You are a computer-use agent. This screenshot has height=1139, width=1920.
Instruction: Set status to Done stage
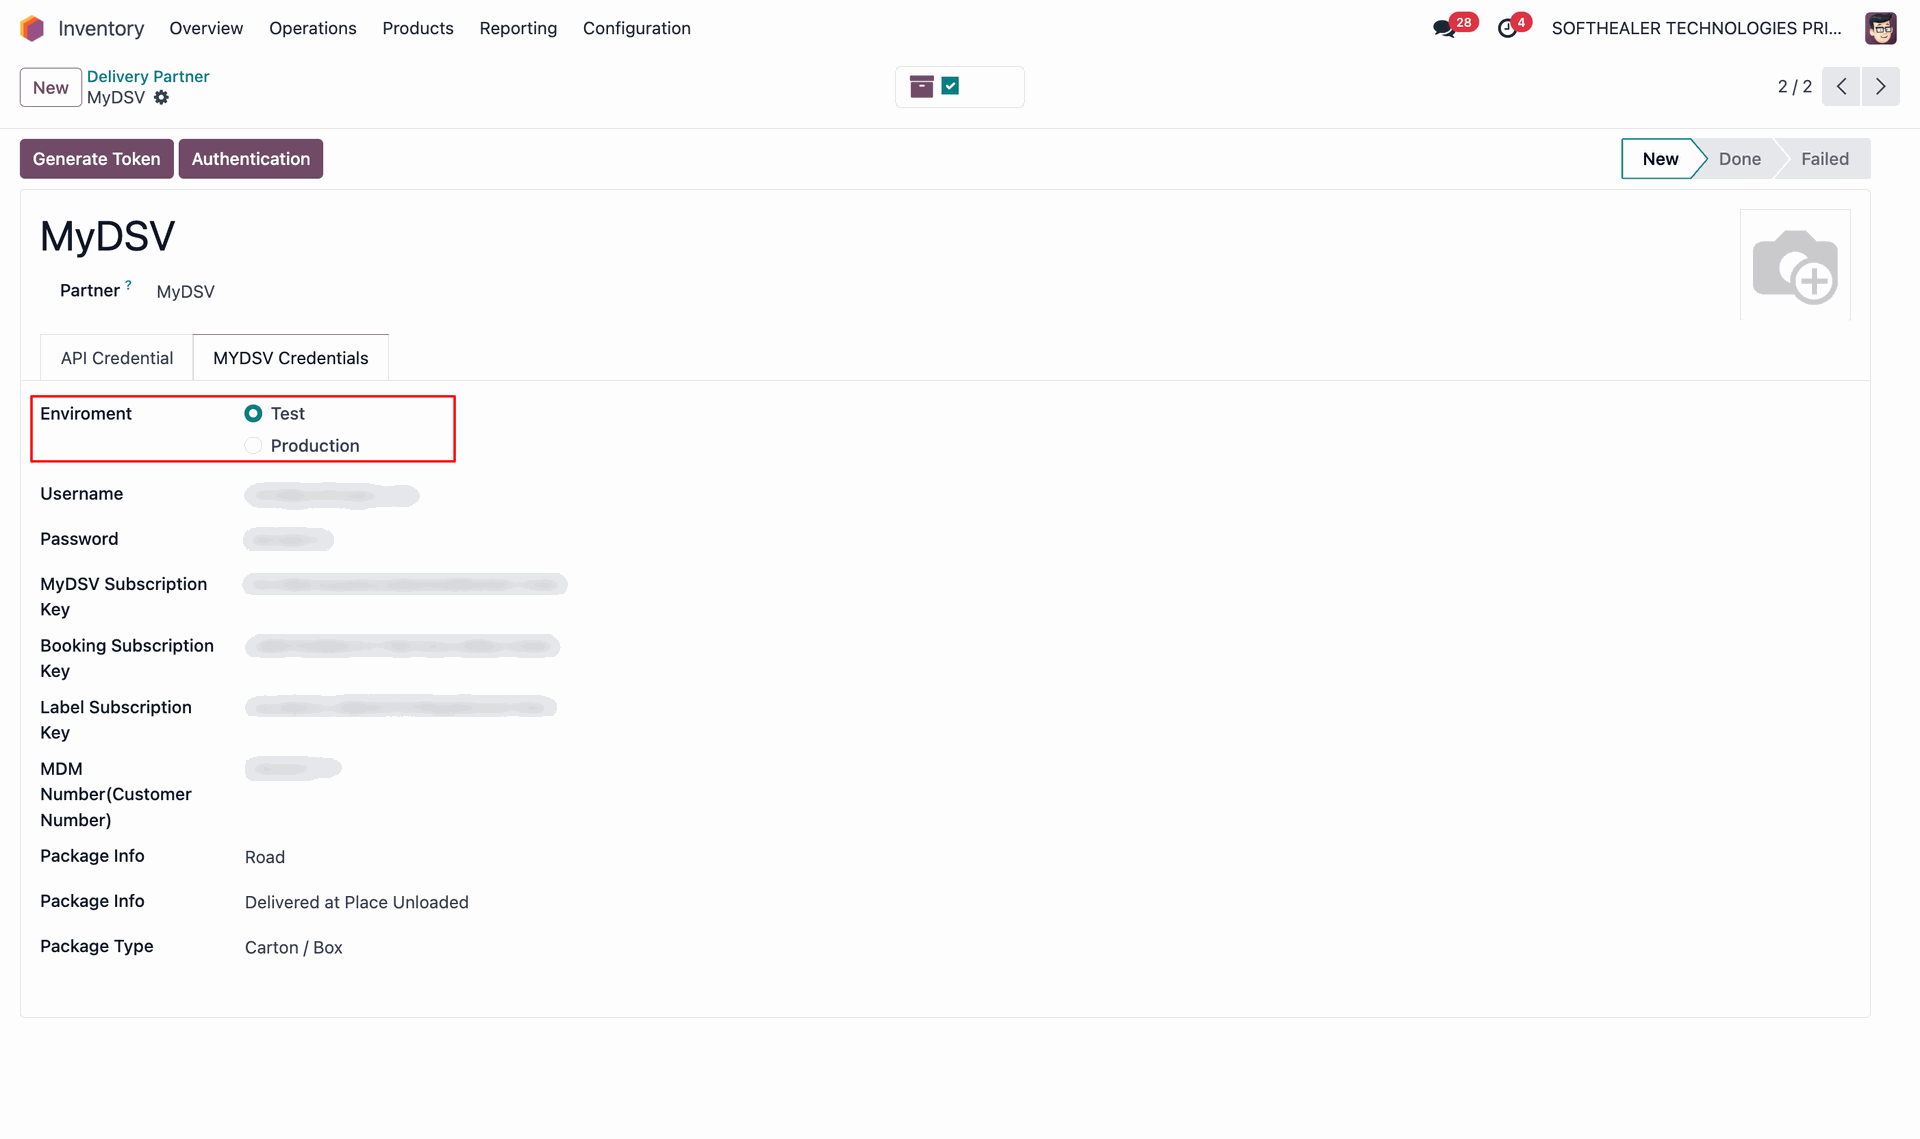1739,159
